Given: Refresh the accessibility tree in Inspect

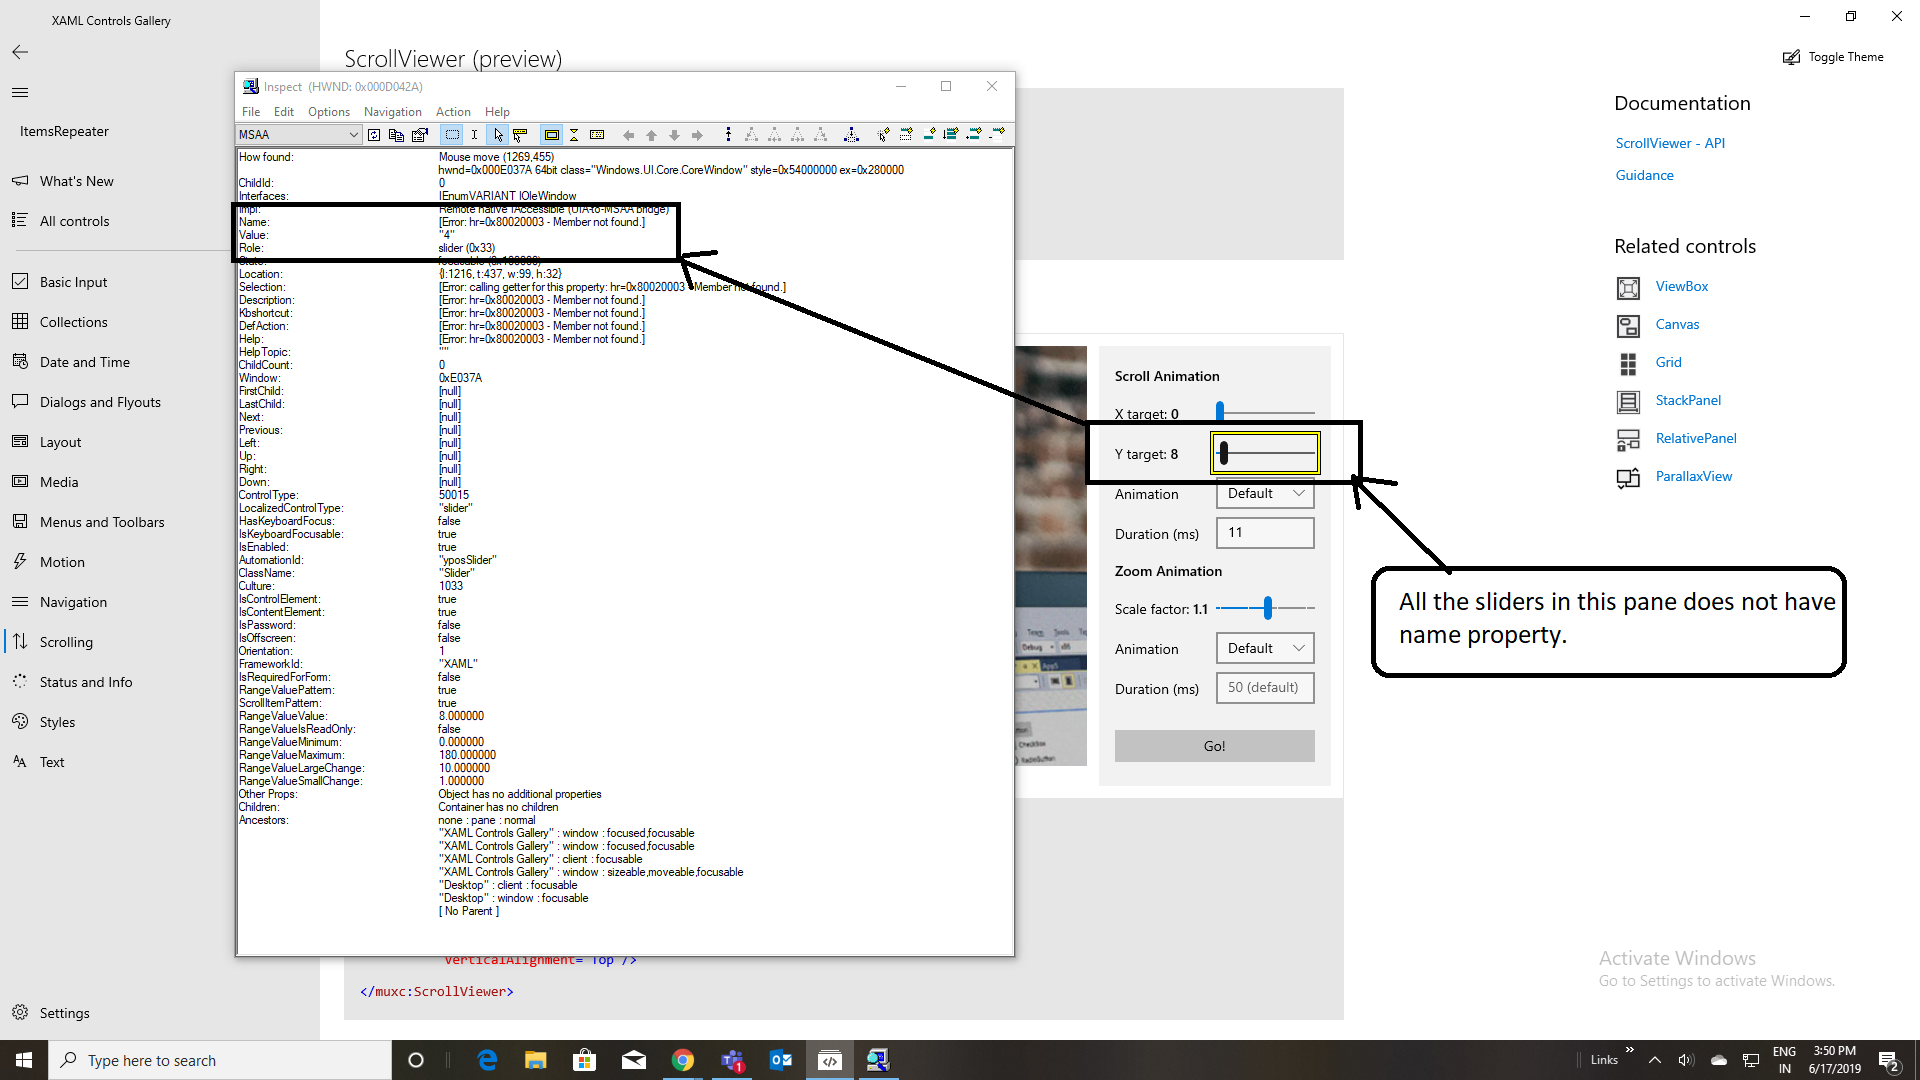Looking at the screenshot, I should click(373, 134).
